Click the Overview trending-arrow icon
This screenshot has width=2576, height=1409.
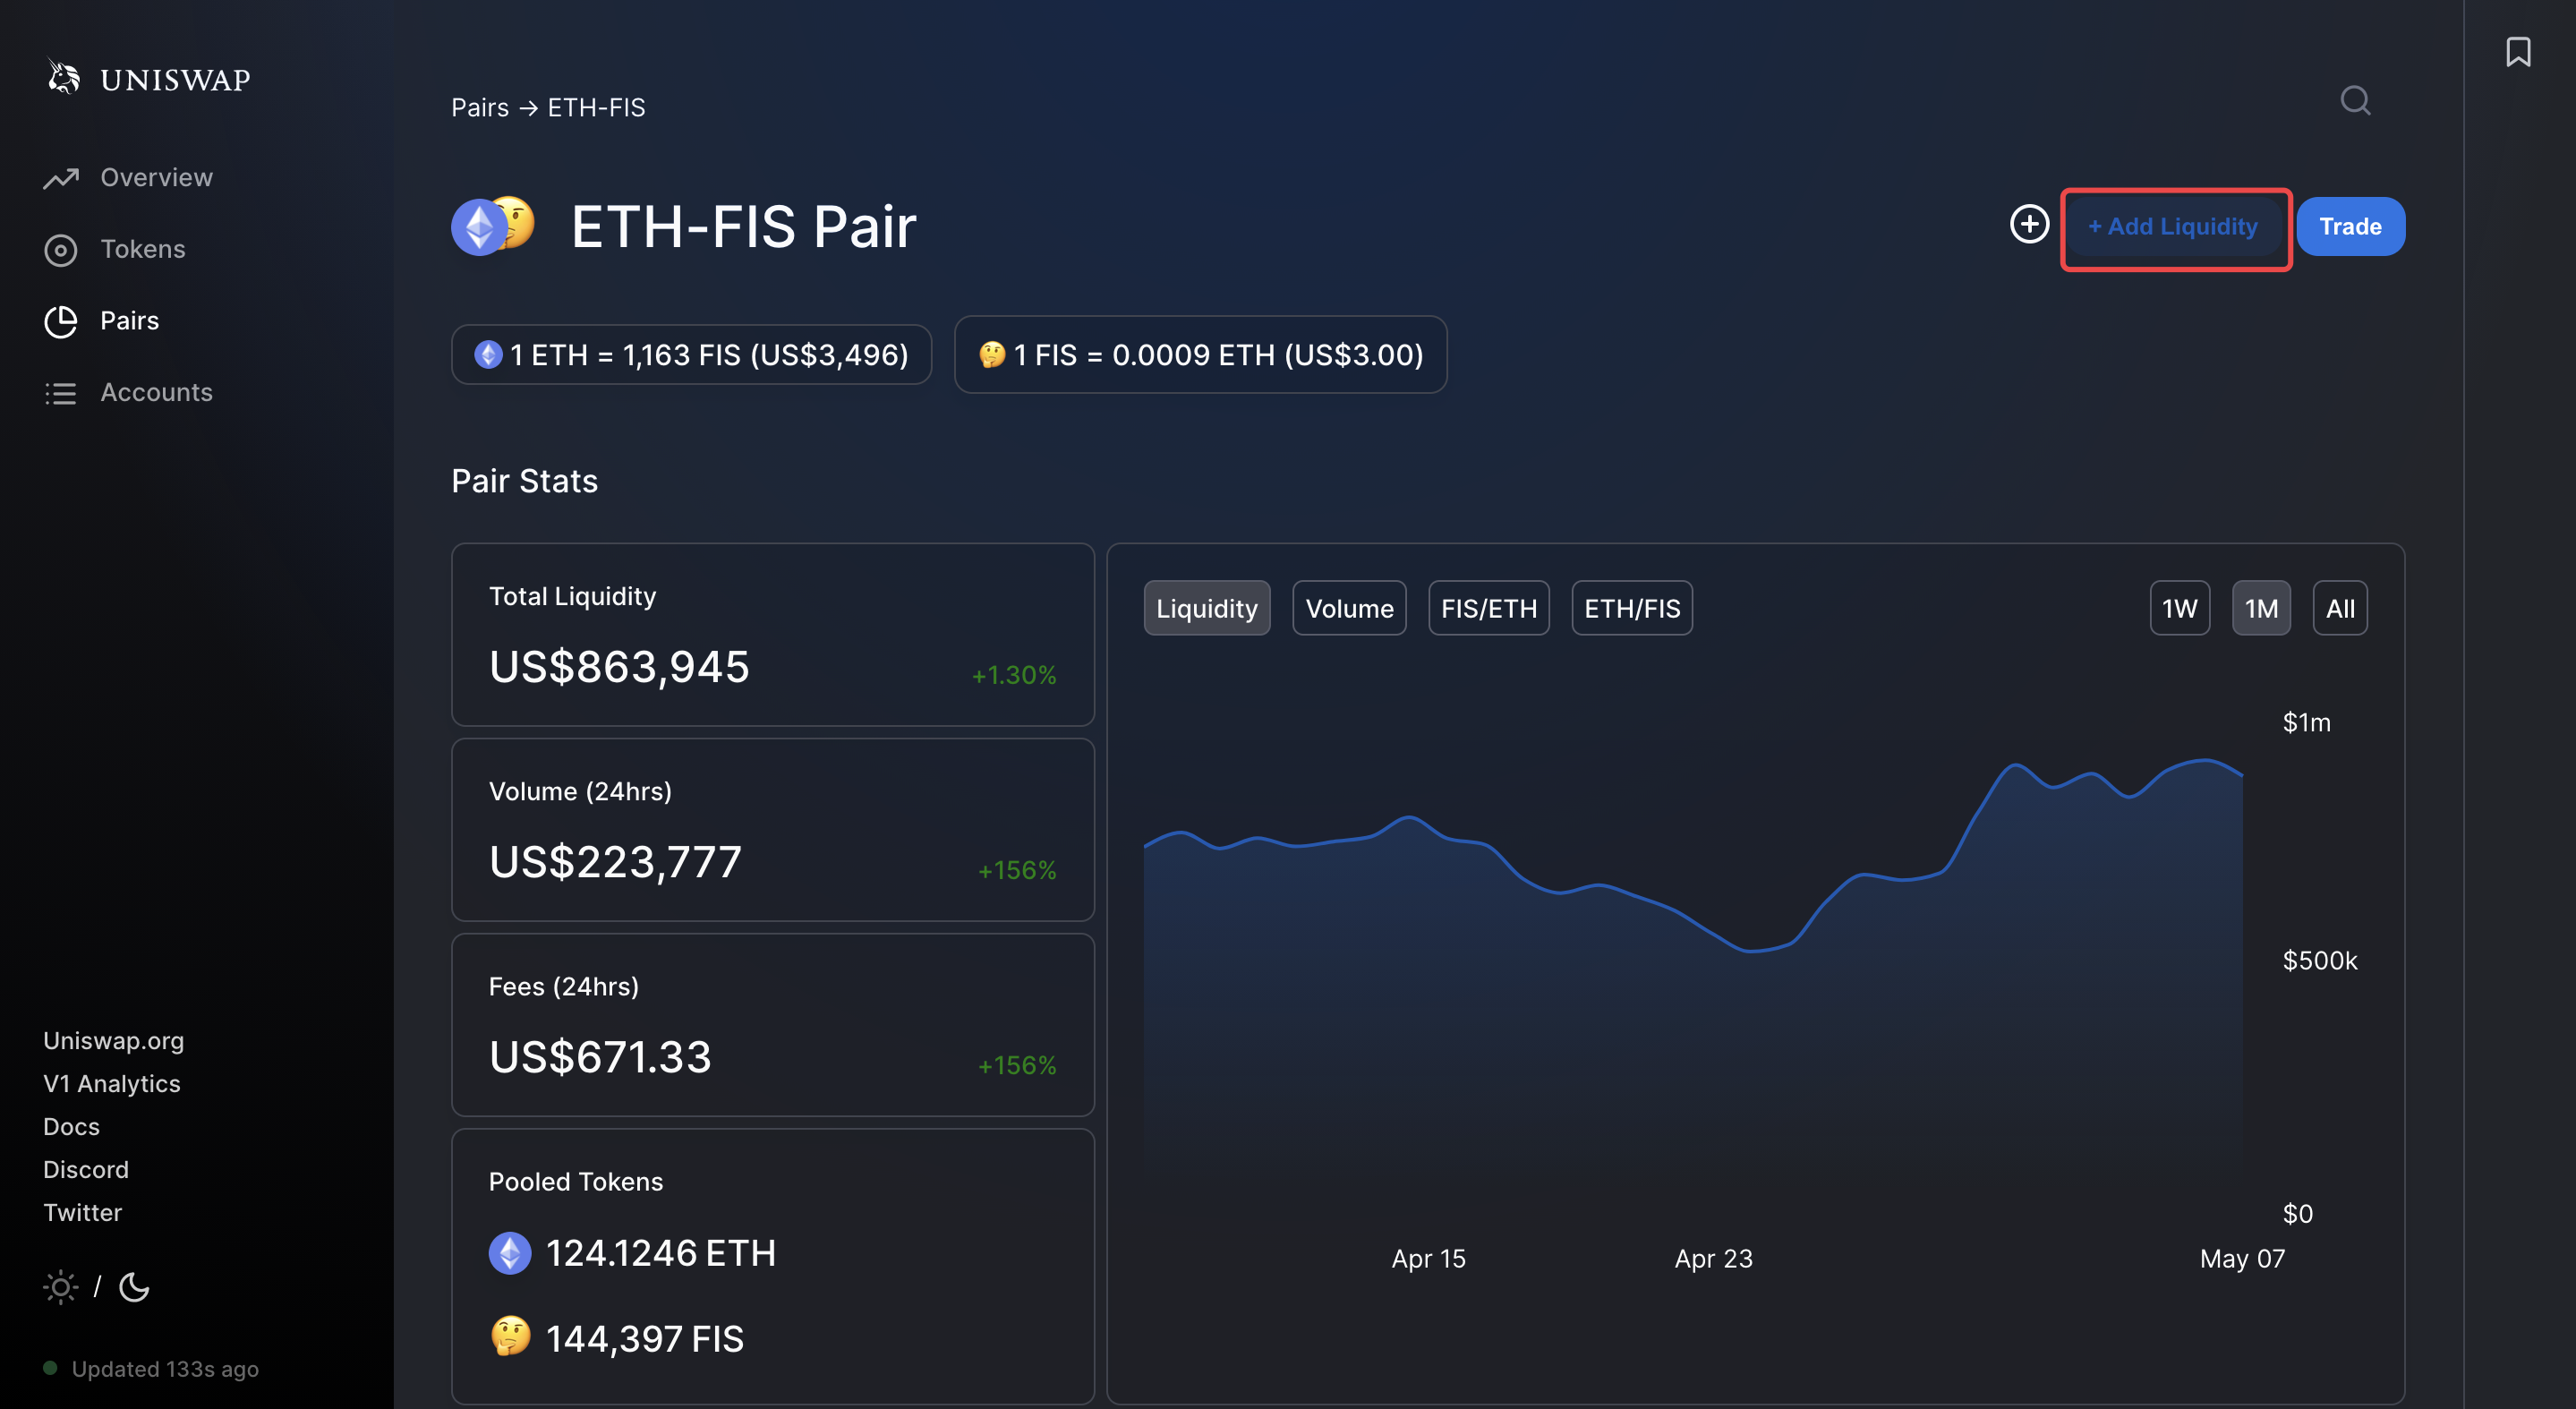61,178
